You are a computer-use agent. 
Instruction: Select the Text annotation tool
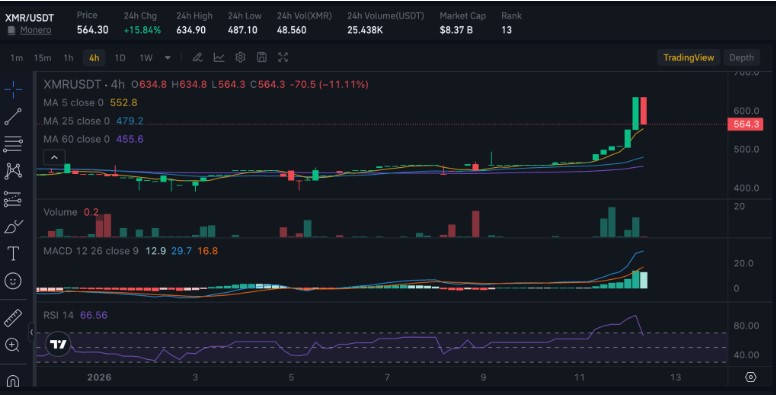point(13,253)
